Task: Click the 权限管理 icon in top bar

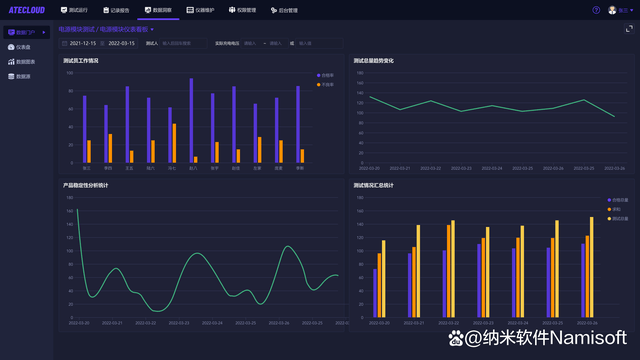Action: 232,10
